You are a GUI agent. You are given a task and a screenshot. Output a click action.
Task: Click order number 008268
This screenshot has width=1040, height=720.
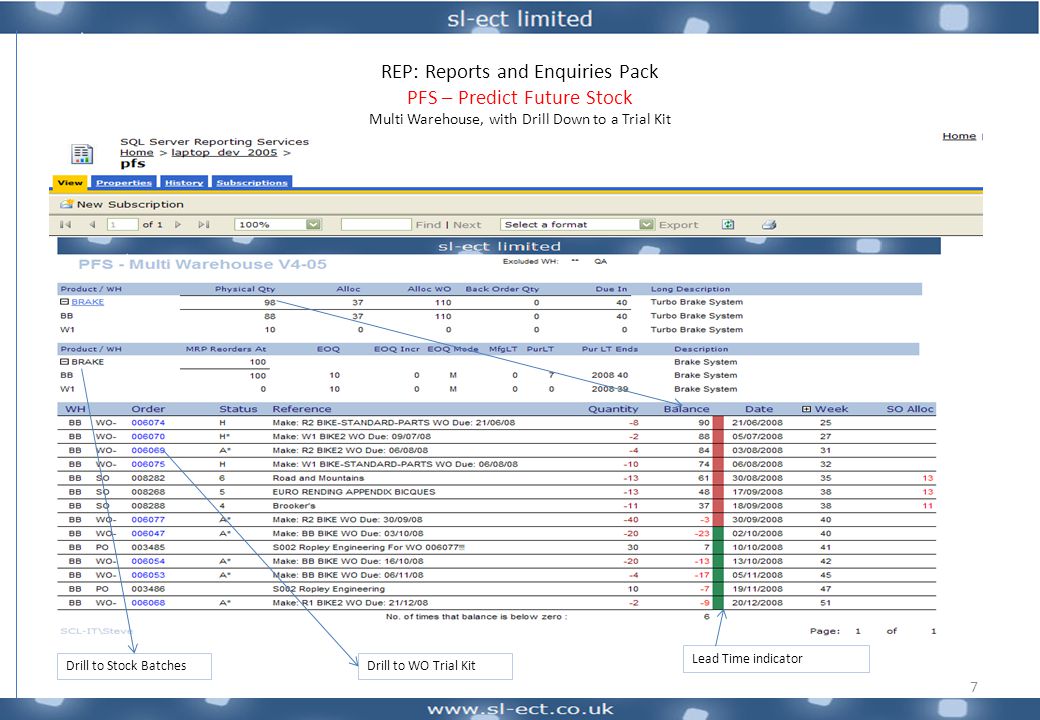coord(148,492)
